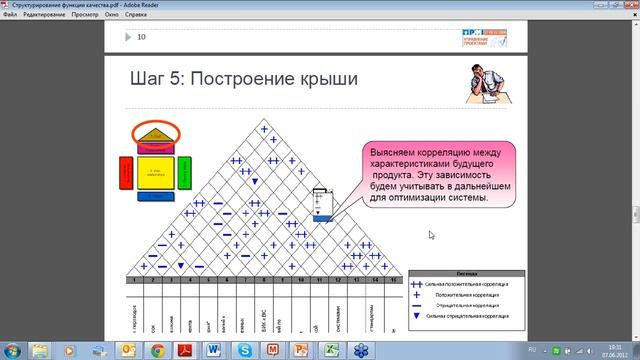Show hidden tray icons arrow
The image size is (640, 360).
click(x=545, y=351)
